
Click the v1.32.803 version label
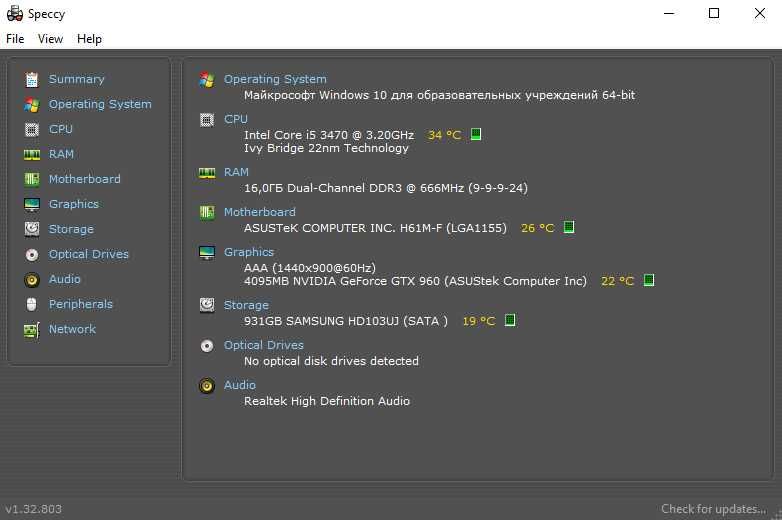[34, 509]
